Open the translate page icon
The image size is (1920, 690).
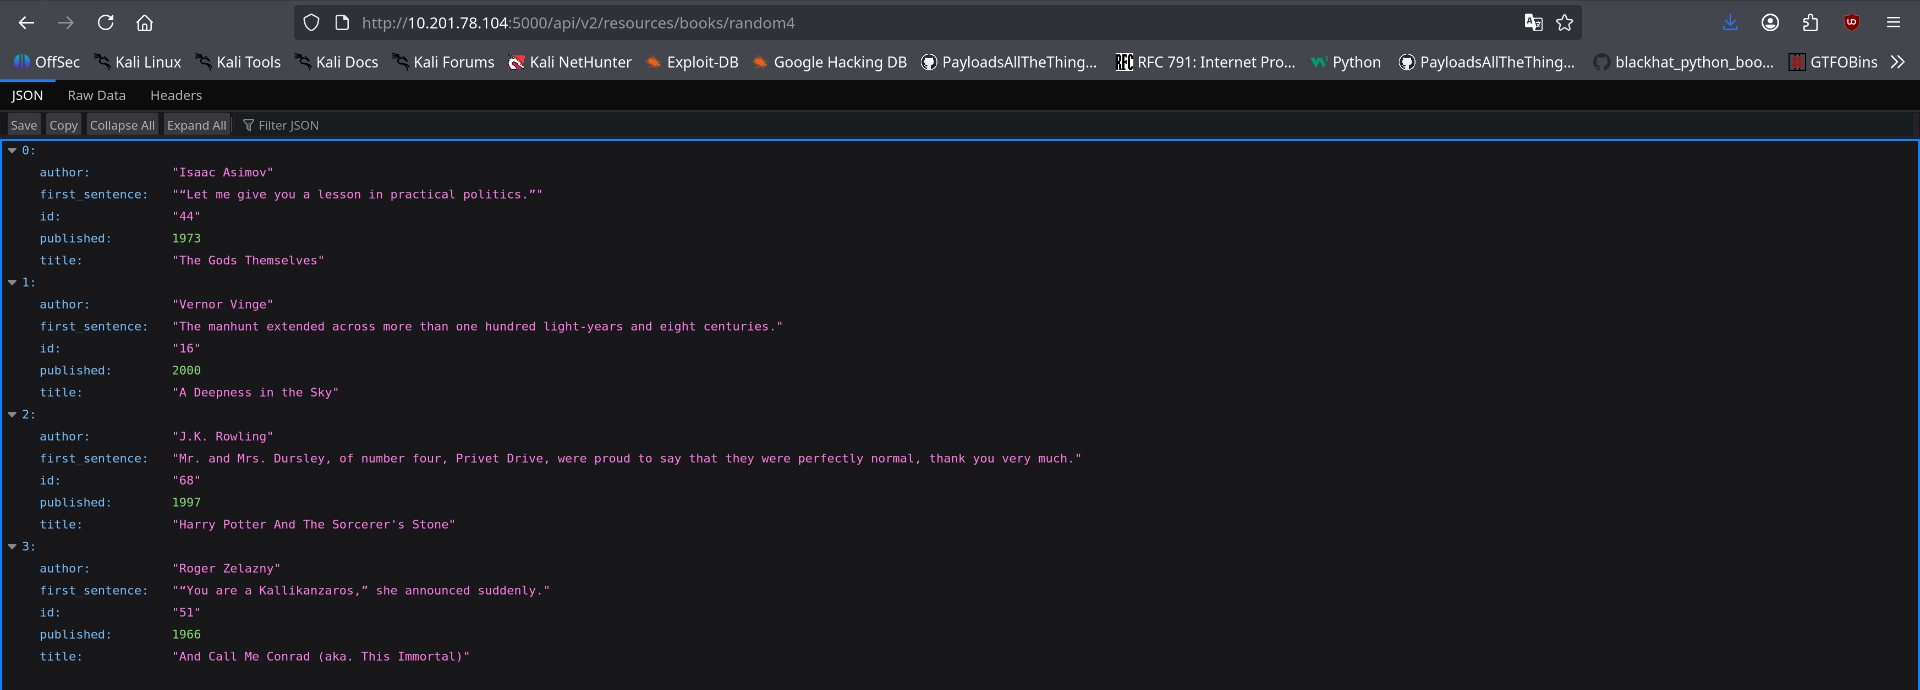click(1533, 23)
